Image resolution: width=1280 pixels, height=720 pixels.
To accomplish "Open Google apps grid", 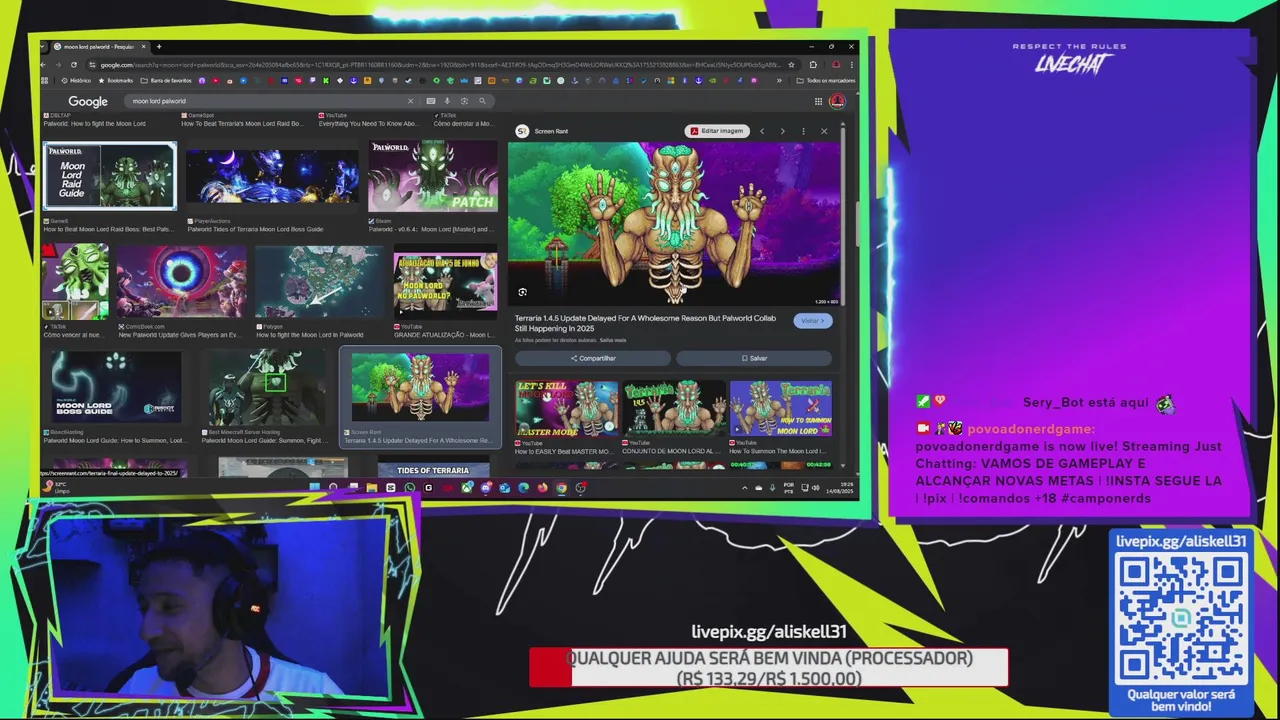I will (x=818, y=101).
